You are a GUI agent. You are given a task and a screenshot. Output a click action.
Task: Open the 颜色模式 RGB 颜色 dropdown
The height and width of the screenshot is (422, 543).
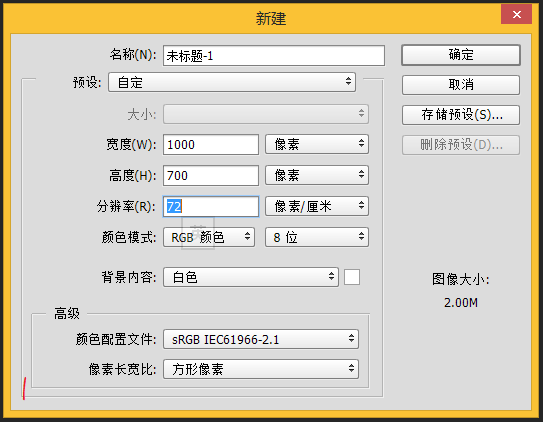(209, 237)
